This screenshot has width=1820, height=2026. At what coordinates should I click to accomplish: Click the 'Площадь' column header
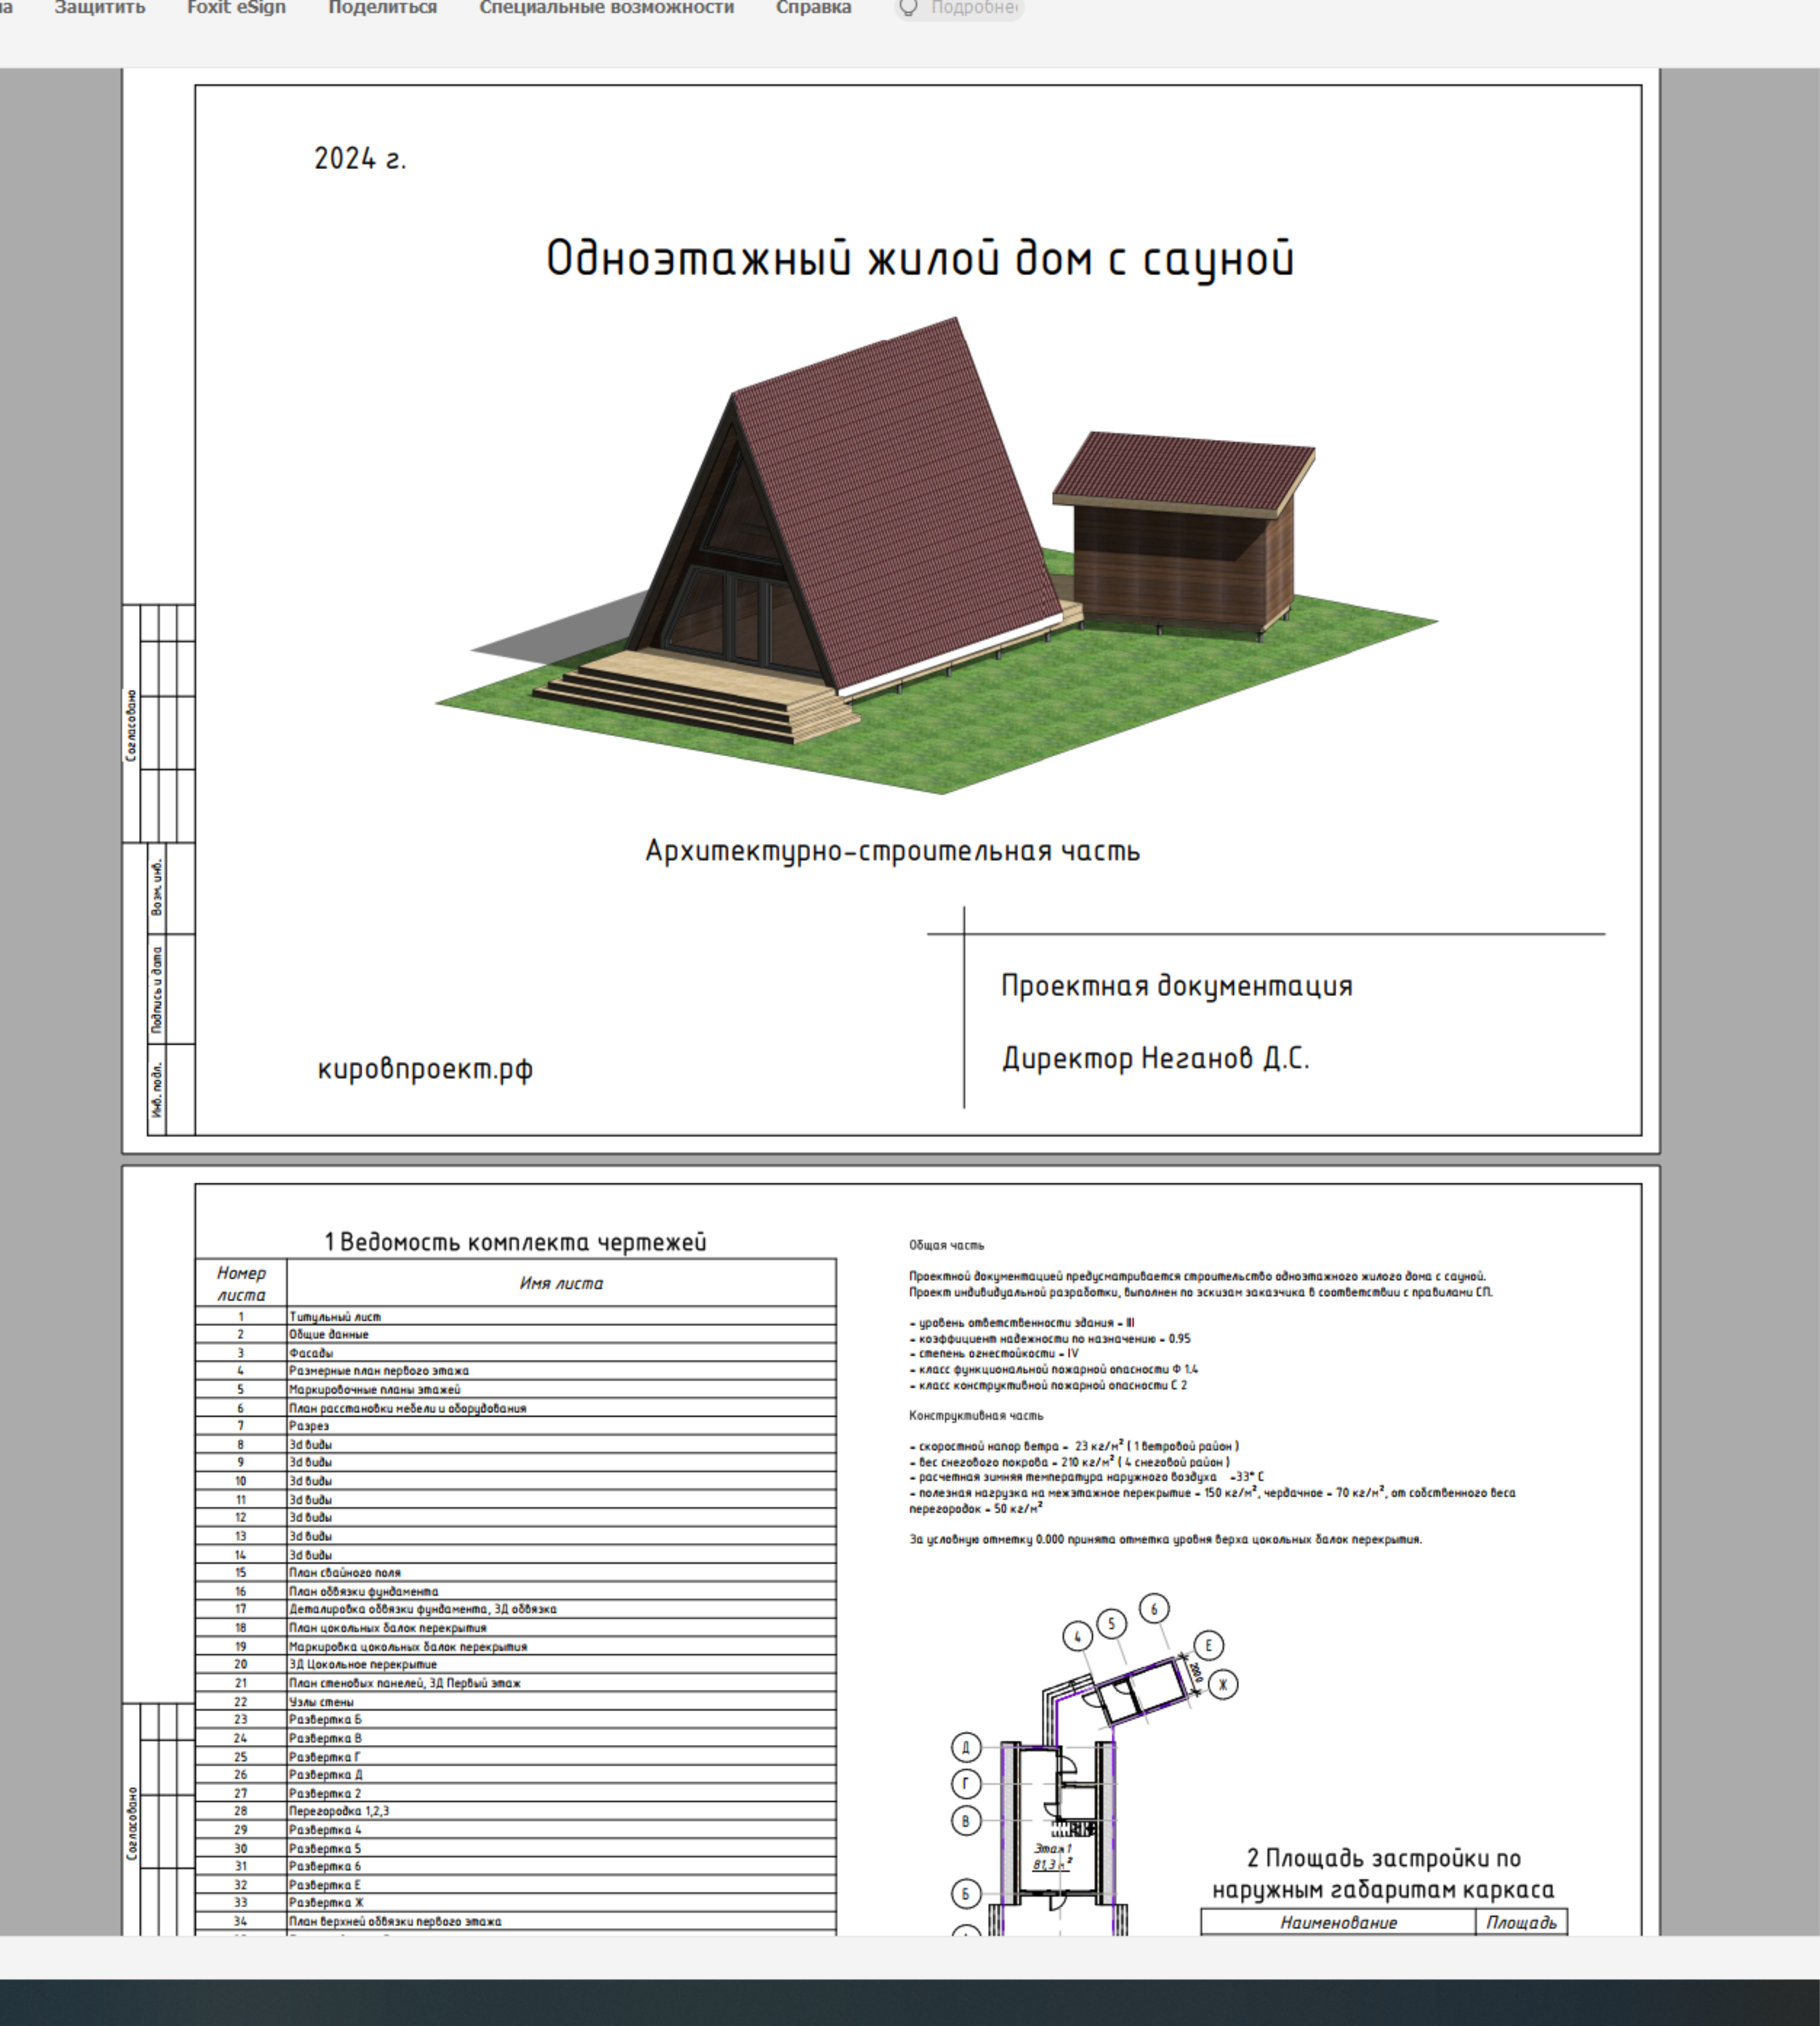[1521, 1922]
